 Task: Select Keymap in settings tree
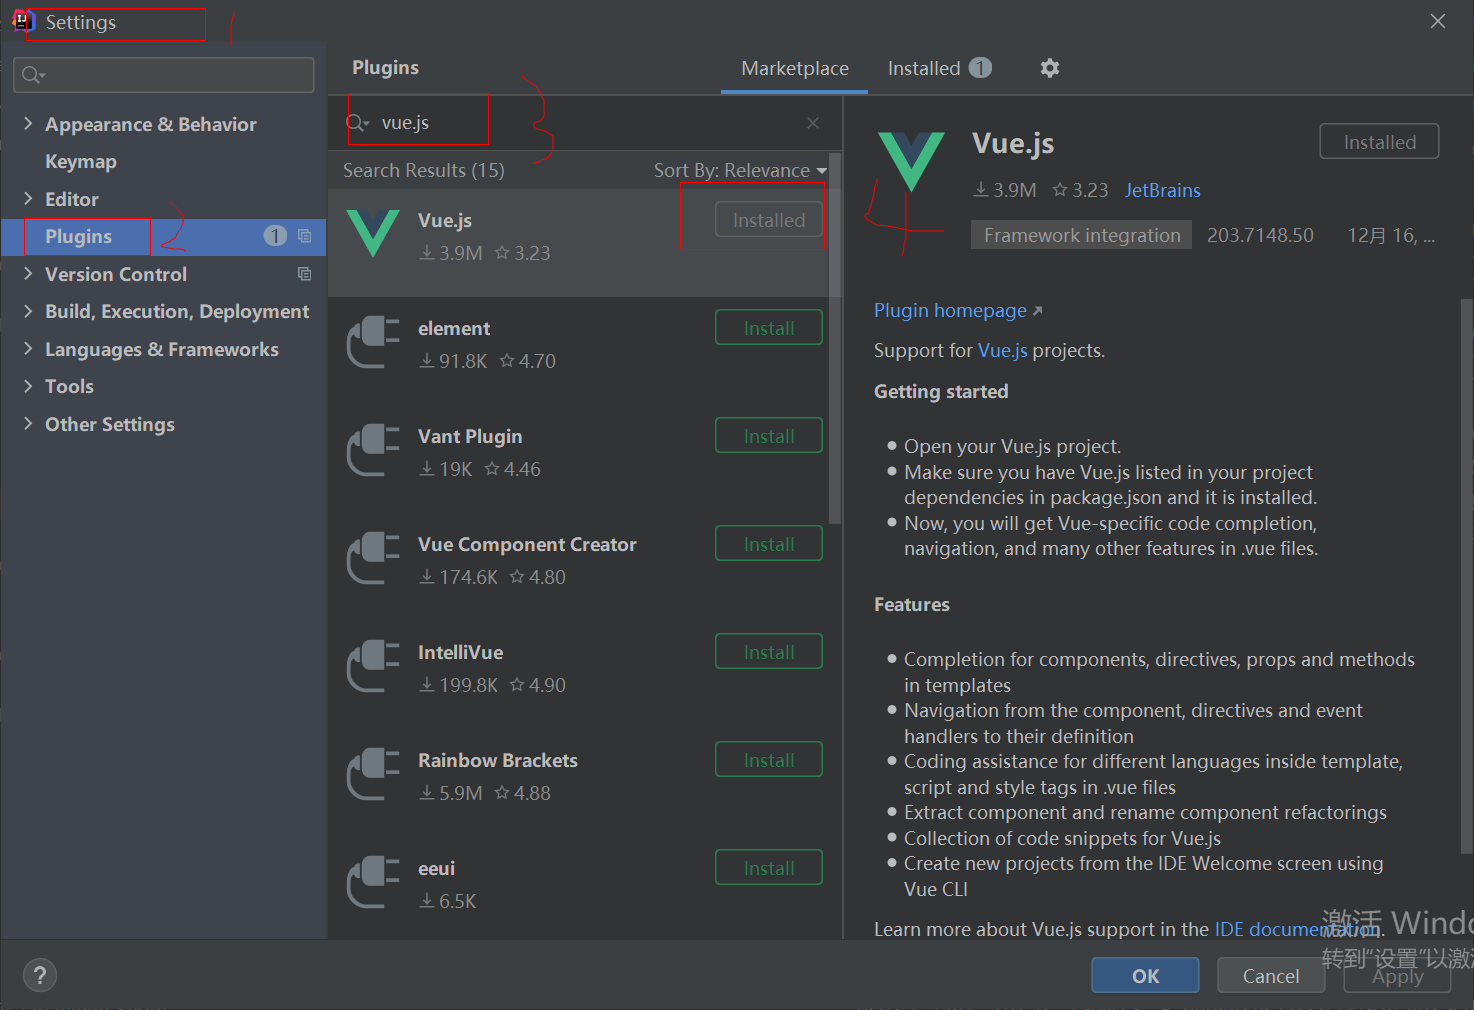coord(81,161)
